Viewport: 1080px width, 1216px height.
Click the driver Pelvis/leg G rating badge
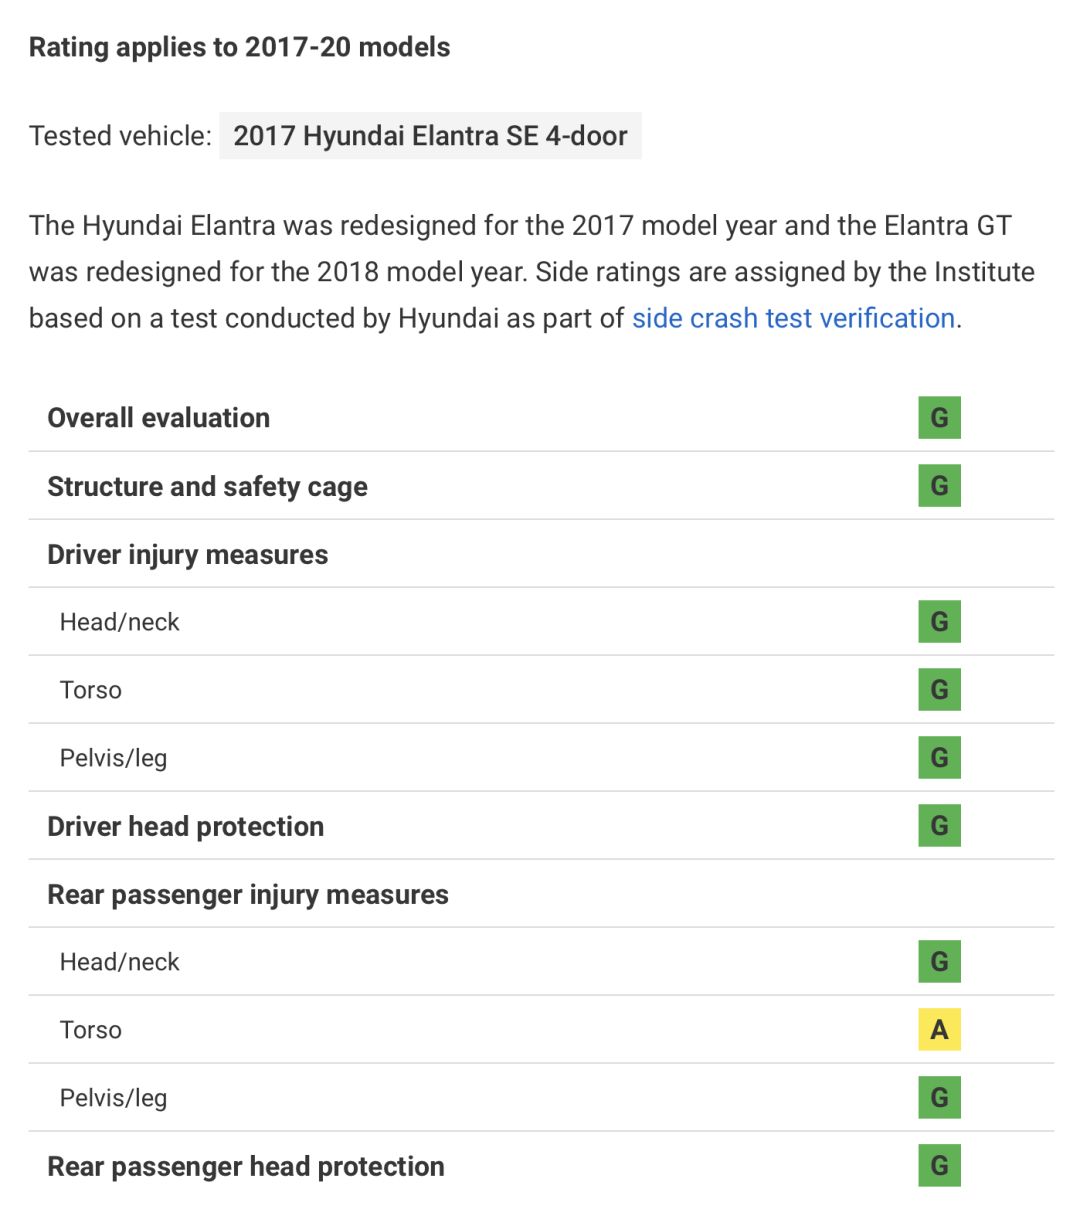(x=939, y=758)
